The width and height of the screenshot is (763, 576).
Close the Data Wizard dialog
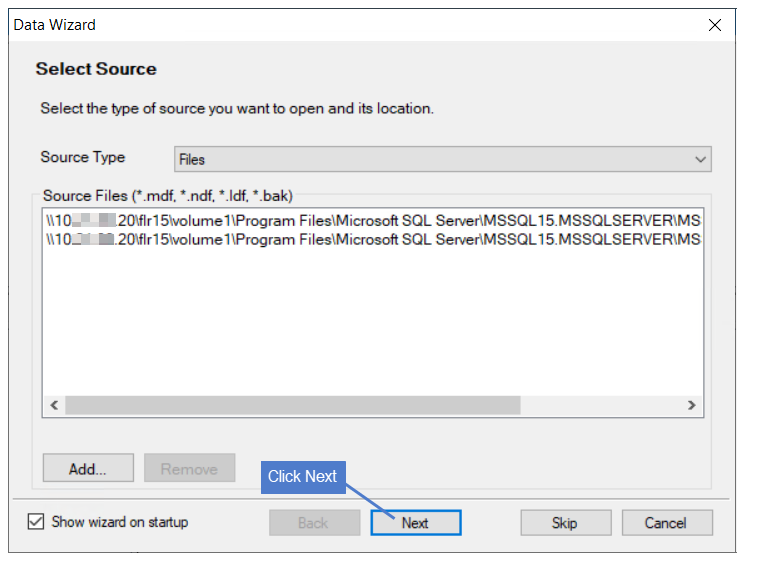(714, 25)
